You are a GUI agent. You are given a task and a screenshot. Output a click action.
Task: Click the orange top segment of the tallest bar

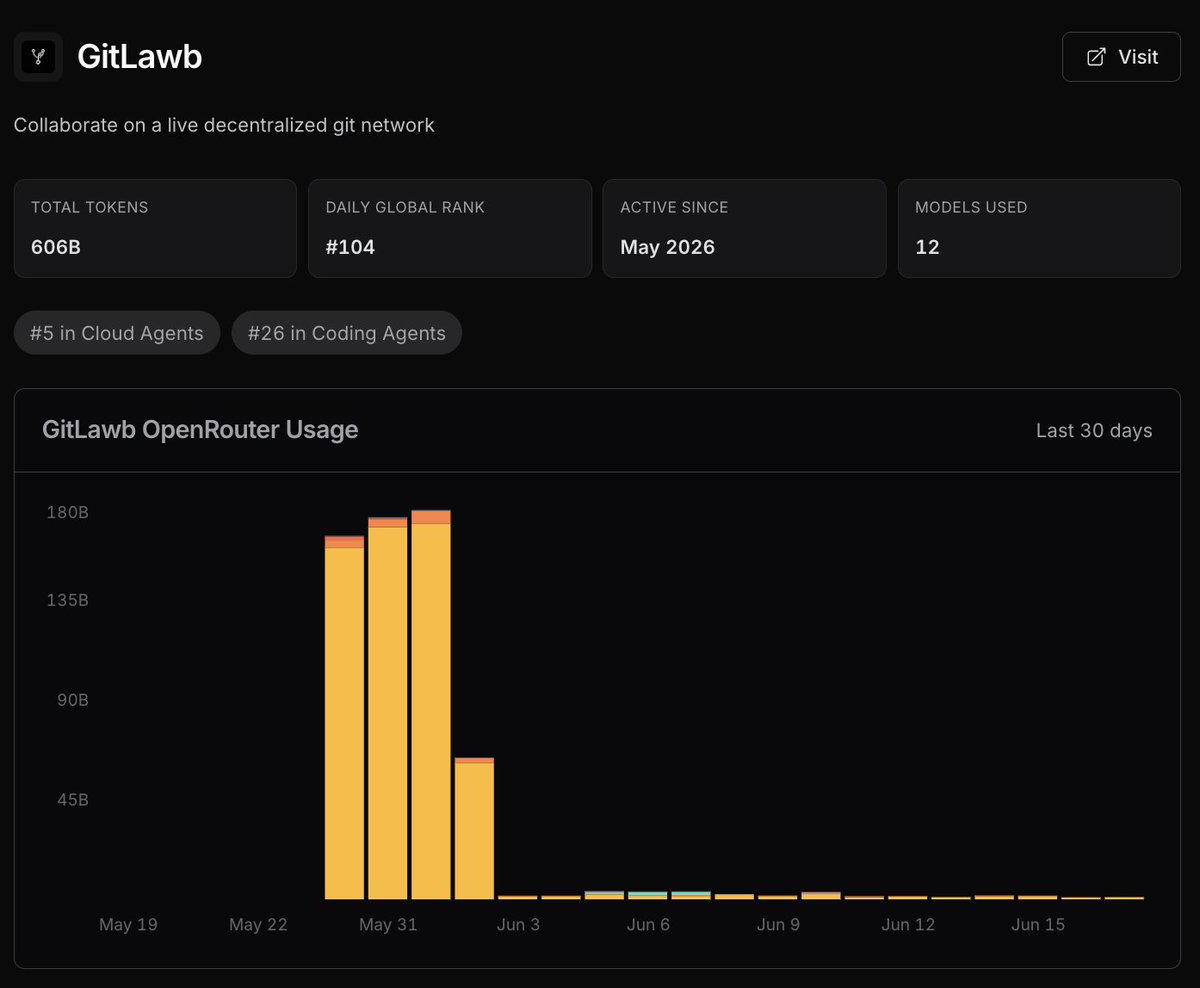tap(431, 517)
